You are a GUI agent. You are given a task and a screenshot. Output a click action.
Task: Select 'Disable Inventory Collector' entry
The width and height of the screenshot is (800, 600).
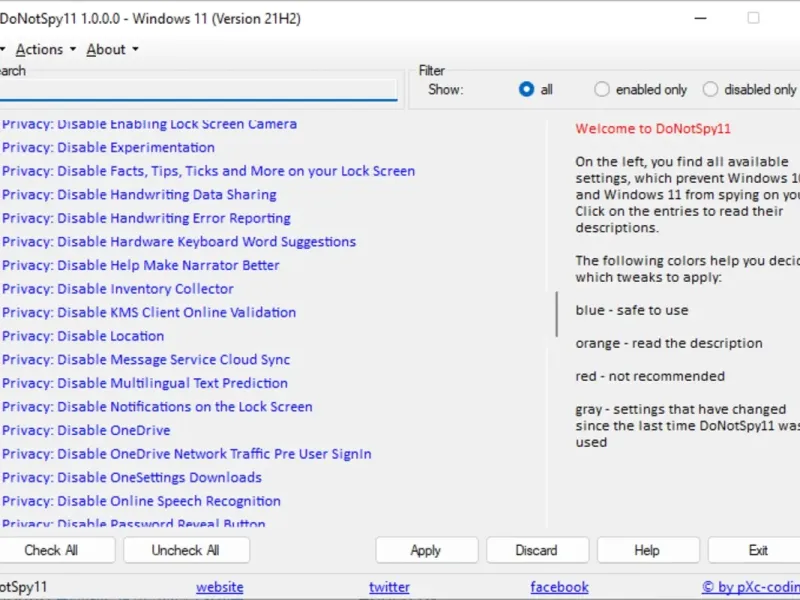pyautogui.click(x=117, y=289)
